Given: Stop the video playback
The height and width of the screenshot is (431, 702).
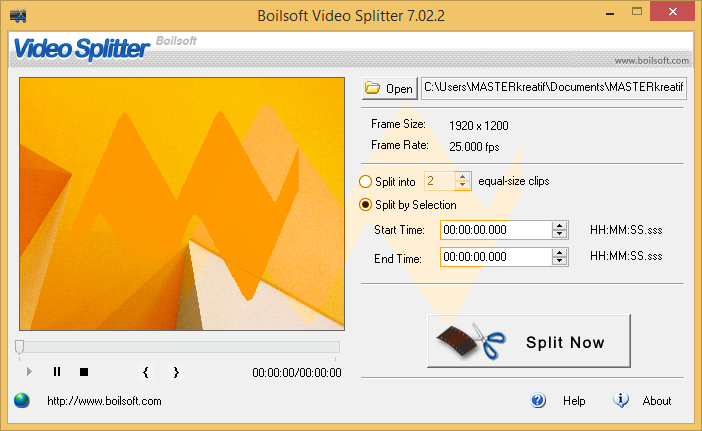Looking at the screenshot, I should [x=84, y=372].
